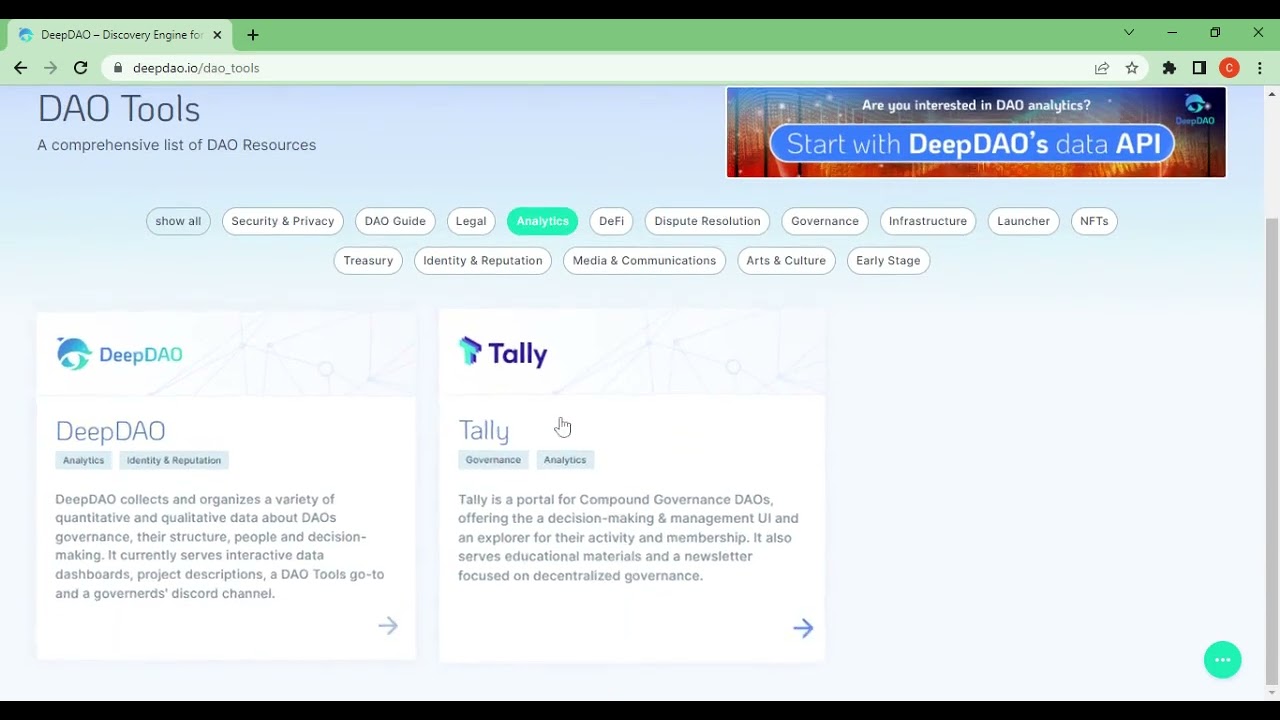The height and width of the screenshot is (720, 1280).
Task: Close the DeepDAO browser tab
Action: click(217, 35)
